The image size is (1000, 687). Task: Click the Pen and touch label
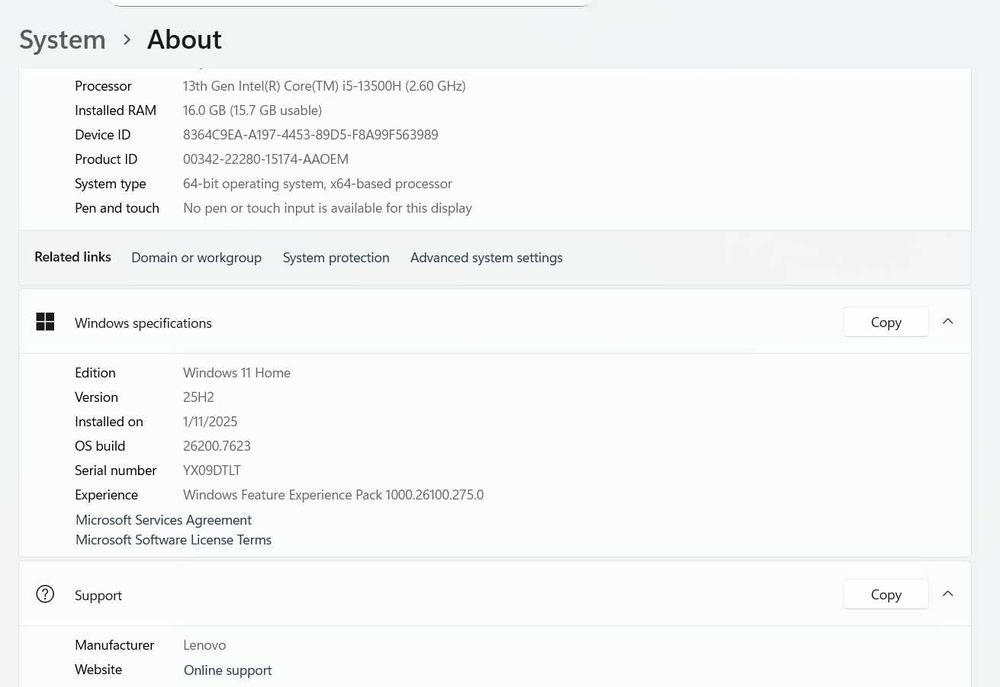click(x=117, y=208)
